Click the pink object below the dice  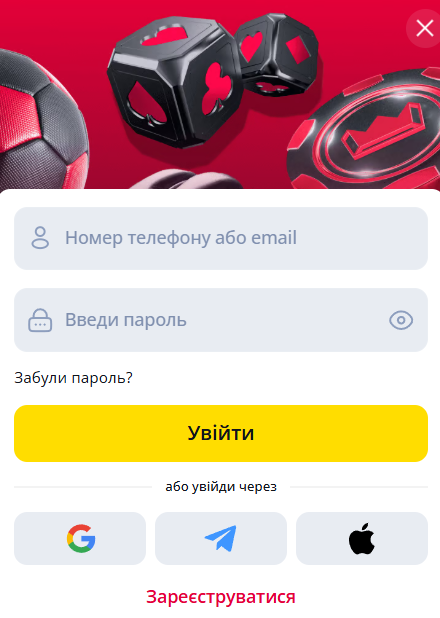pos(185,180)
